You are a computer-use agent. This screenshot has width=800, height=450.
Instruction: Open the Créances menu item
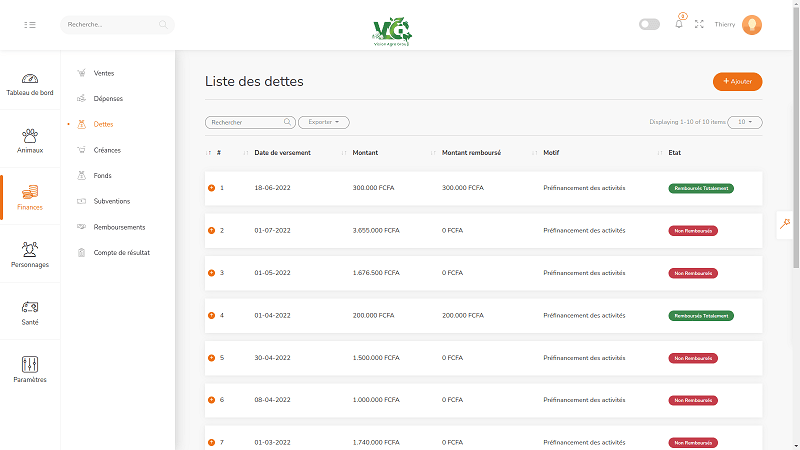[x=108, y=150]
